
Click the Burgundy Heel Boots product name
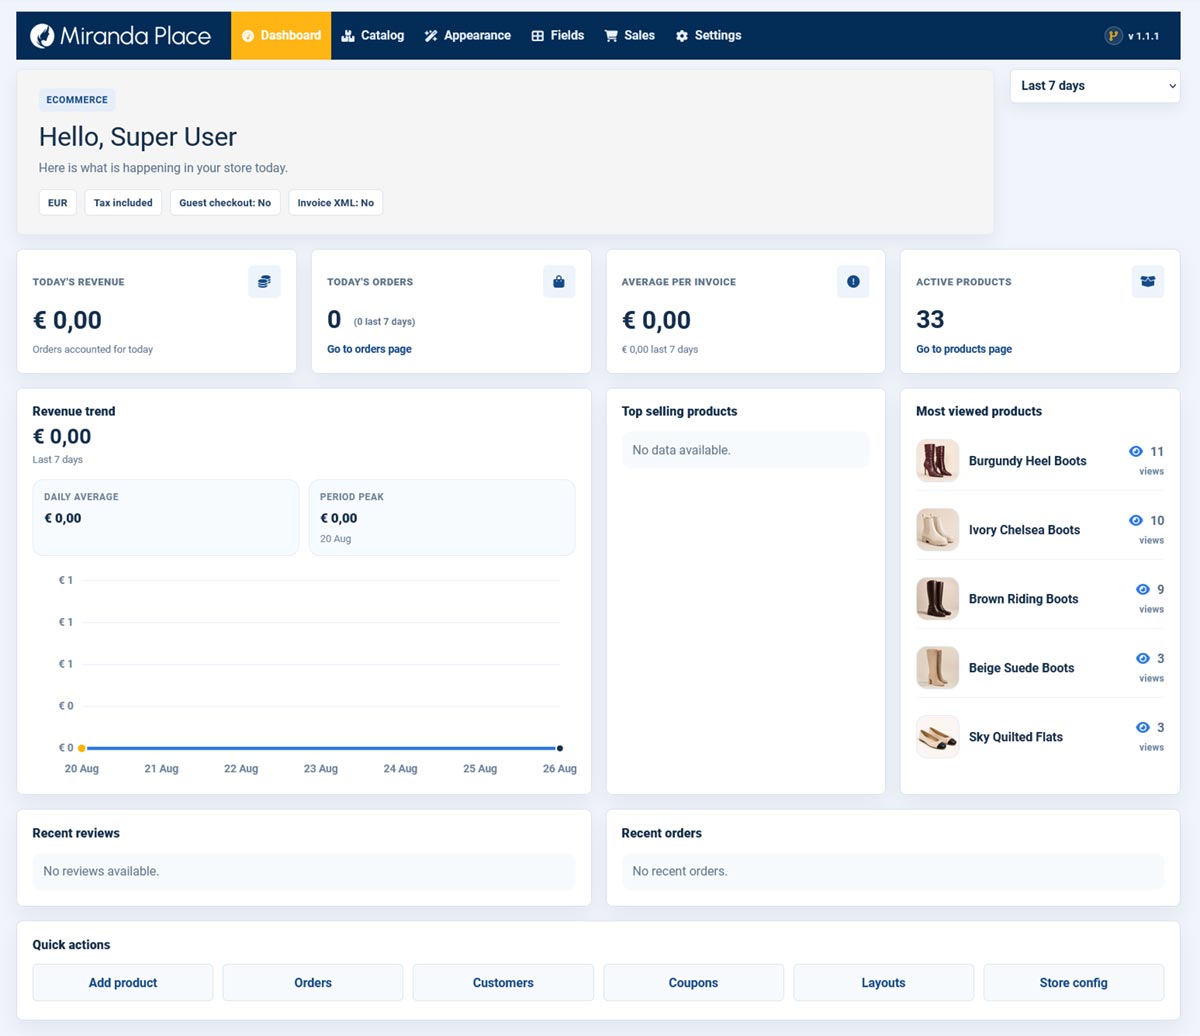tap(1027, 461)
